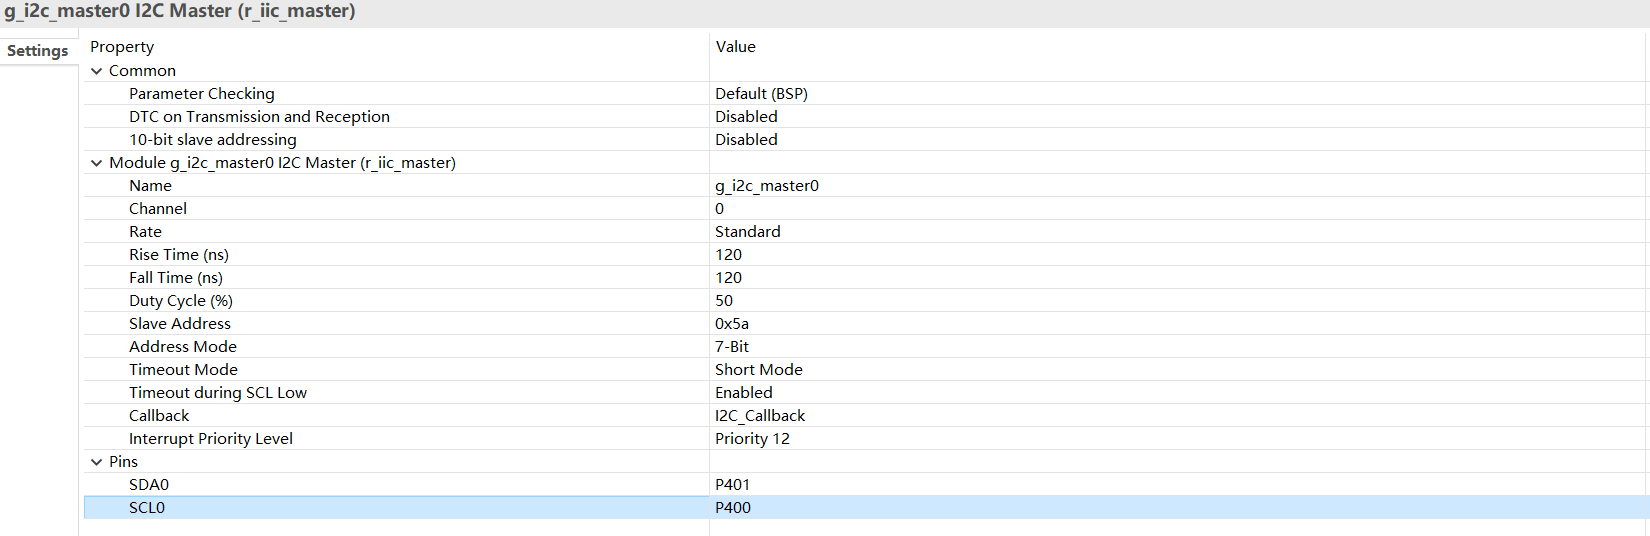Screen dimensions: 1650x536
Task: Select the 10-bit slave addressing property
Action: [x=213, y=140]
